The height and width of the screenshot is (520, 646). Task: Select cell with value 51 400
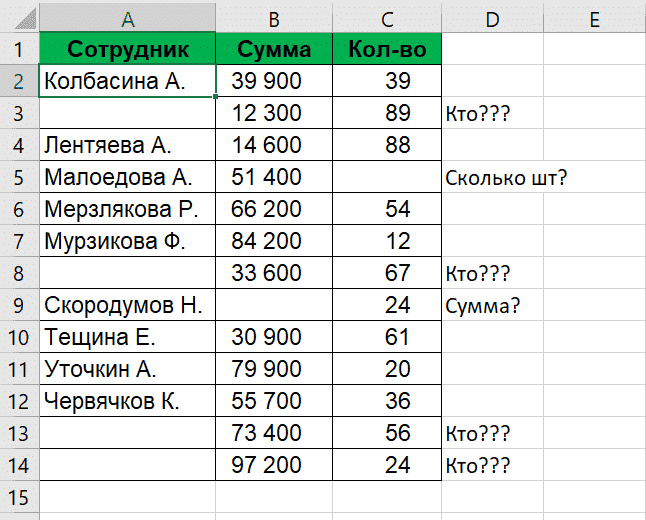click(x=274, y=177)
